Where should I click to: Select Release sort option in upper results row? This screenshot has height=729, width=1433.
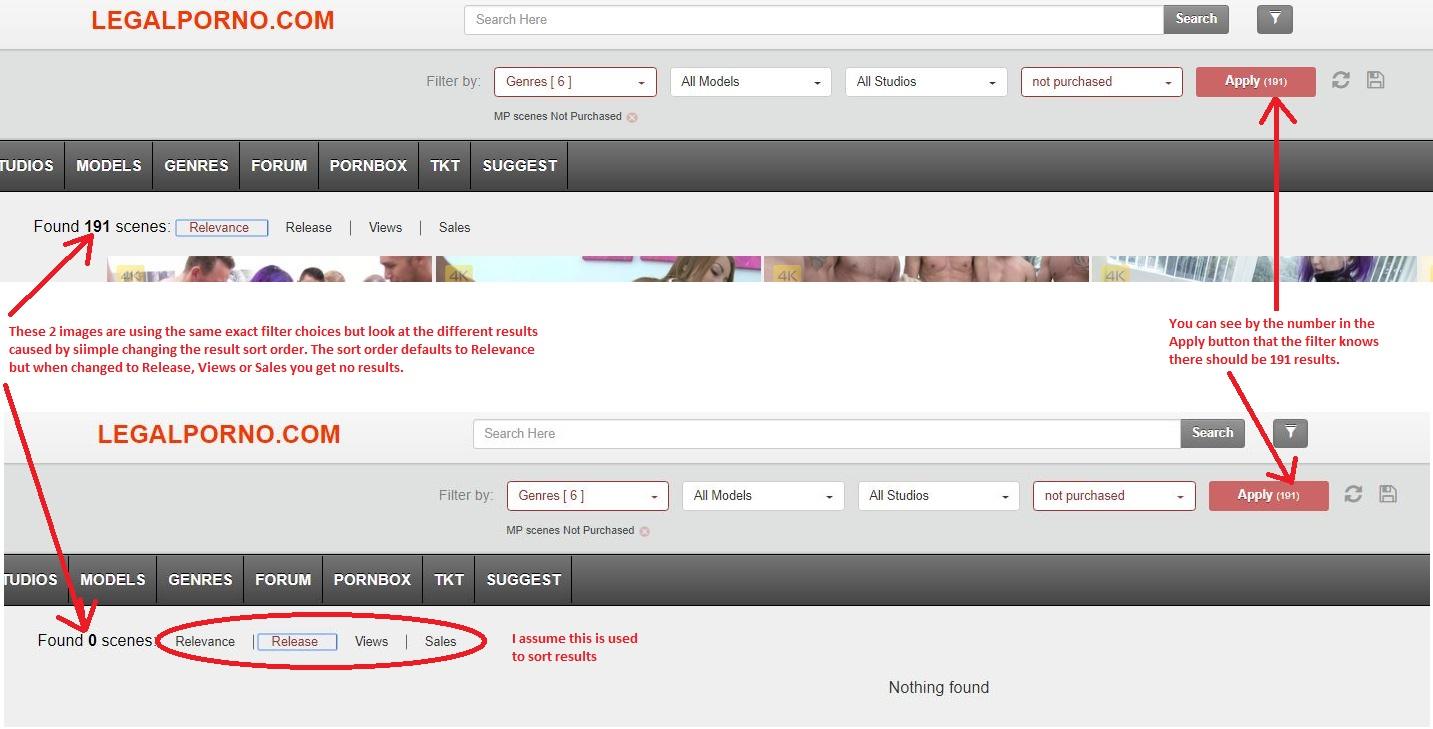click(x=308, y=228)
